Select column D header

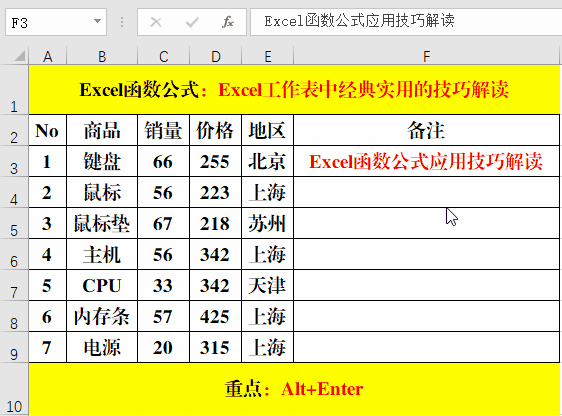[215, 56]
